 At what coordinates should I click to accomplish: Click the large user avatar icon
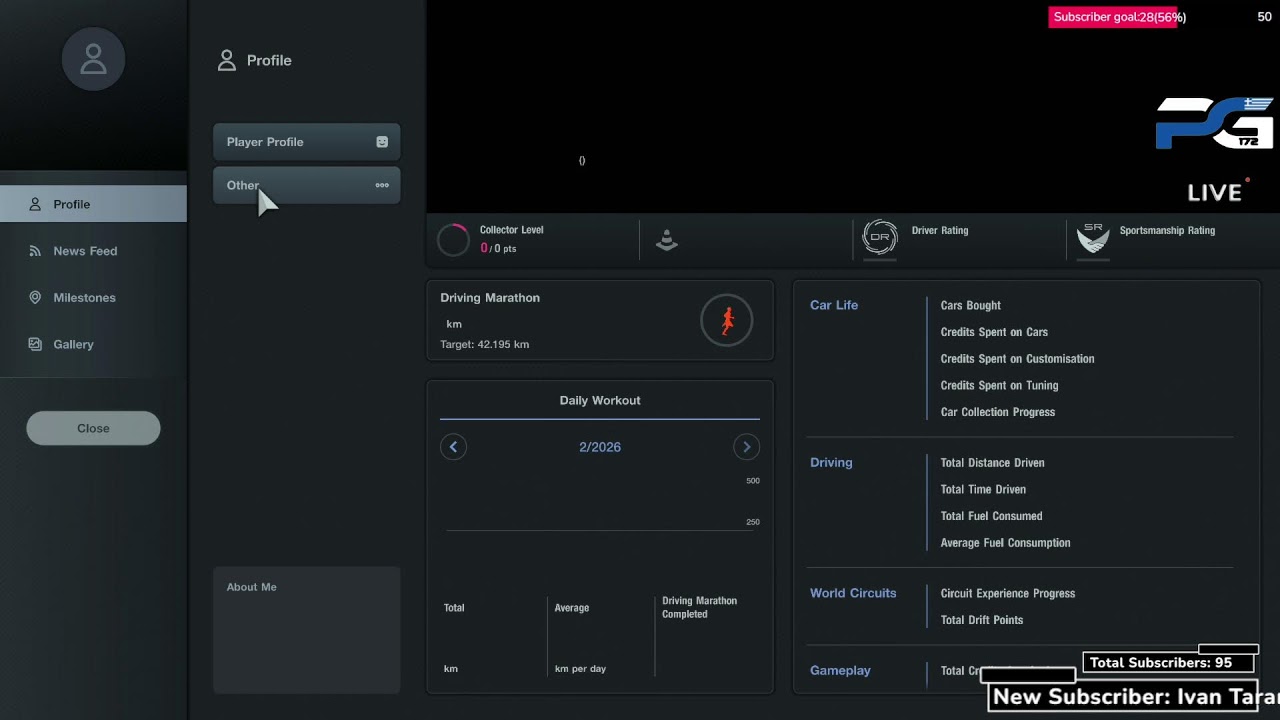[x=93, y=60]
